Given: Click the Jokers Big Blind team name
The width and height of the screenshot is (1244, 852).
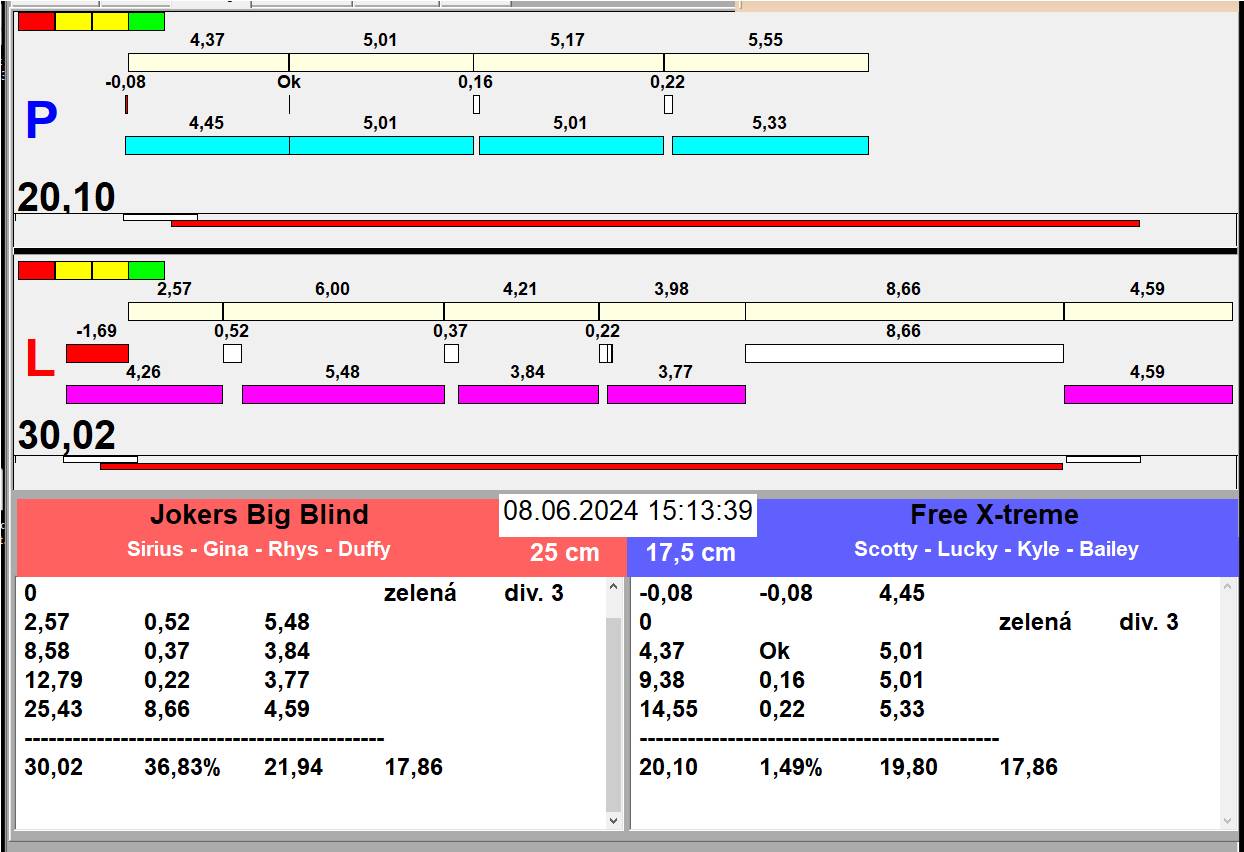Looking at the screenshot, I should click(x=259, y=515).
